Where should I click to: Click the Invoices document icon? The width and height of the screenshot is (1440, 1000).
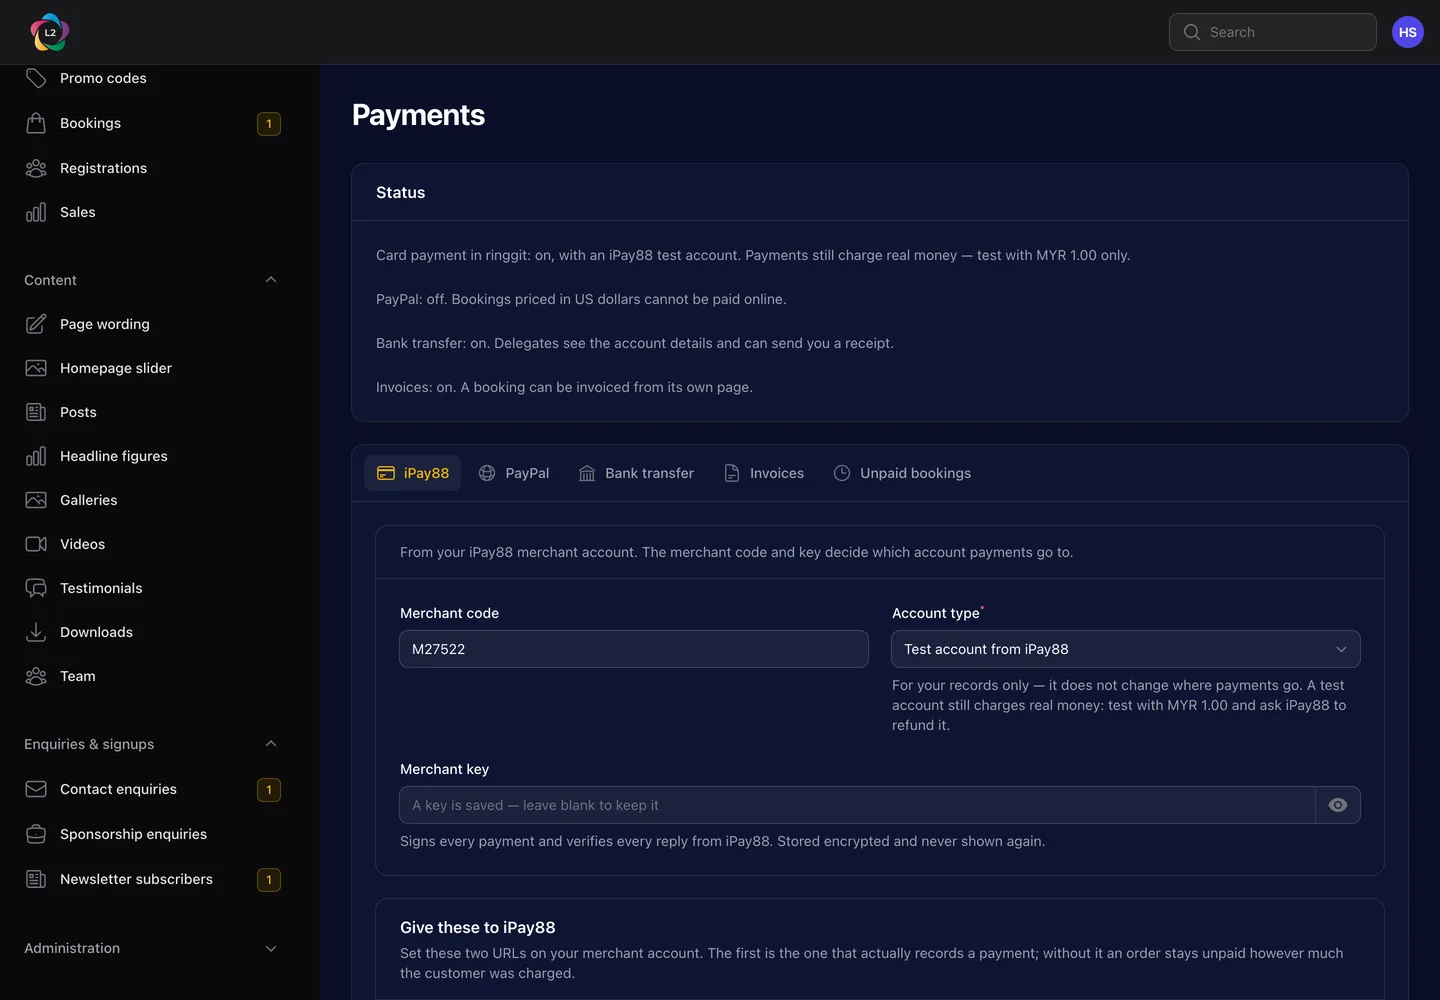(732, 473)
